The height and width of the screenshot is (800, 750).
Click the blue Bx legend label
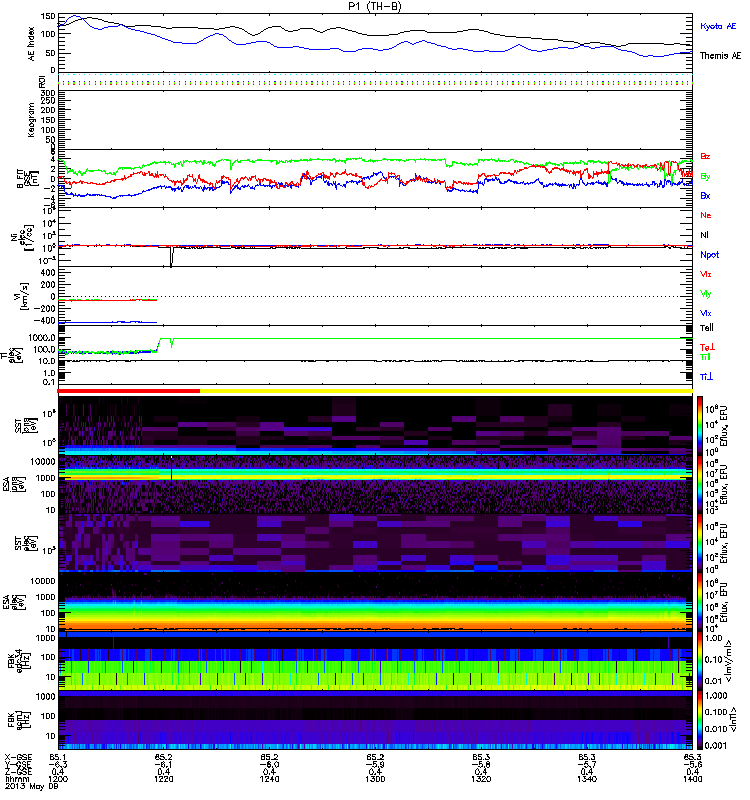point(705,195)
